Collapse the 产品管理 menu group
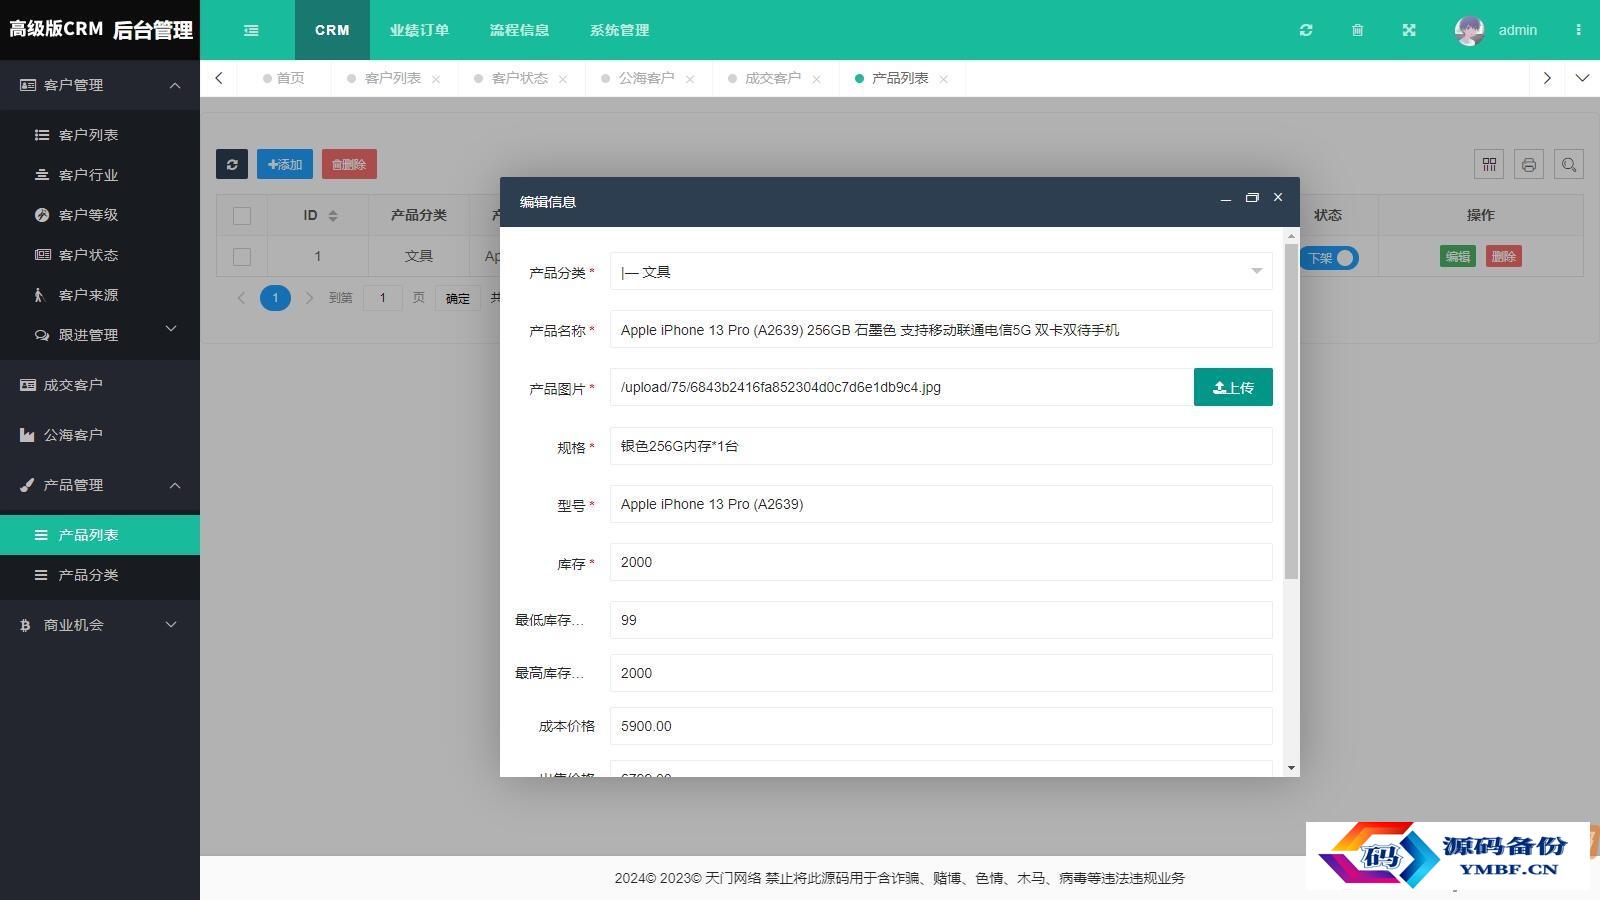Viewport: 1600px width, 900px height. (100, 485)
